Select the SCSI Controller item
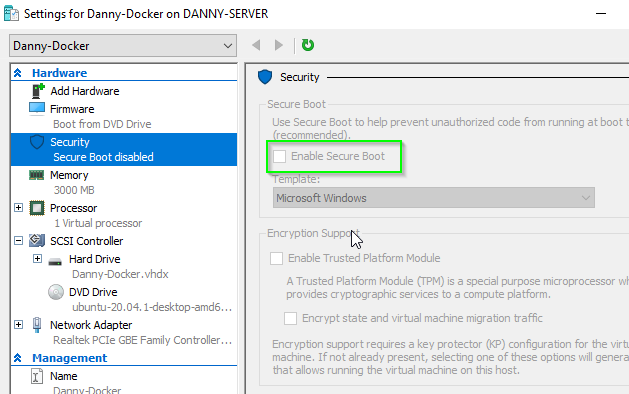Image resolution: width=629 pixels, height=394 pixels. tap(87, 241)
